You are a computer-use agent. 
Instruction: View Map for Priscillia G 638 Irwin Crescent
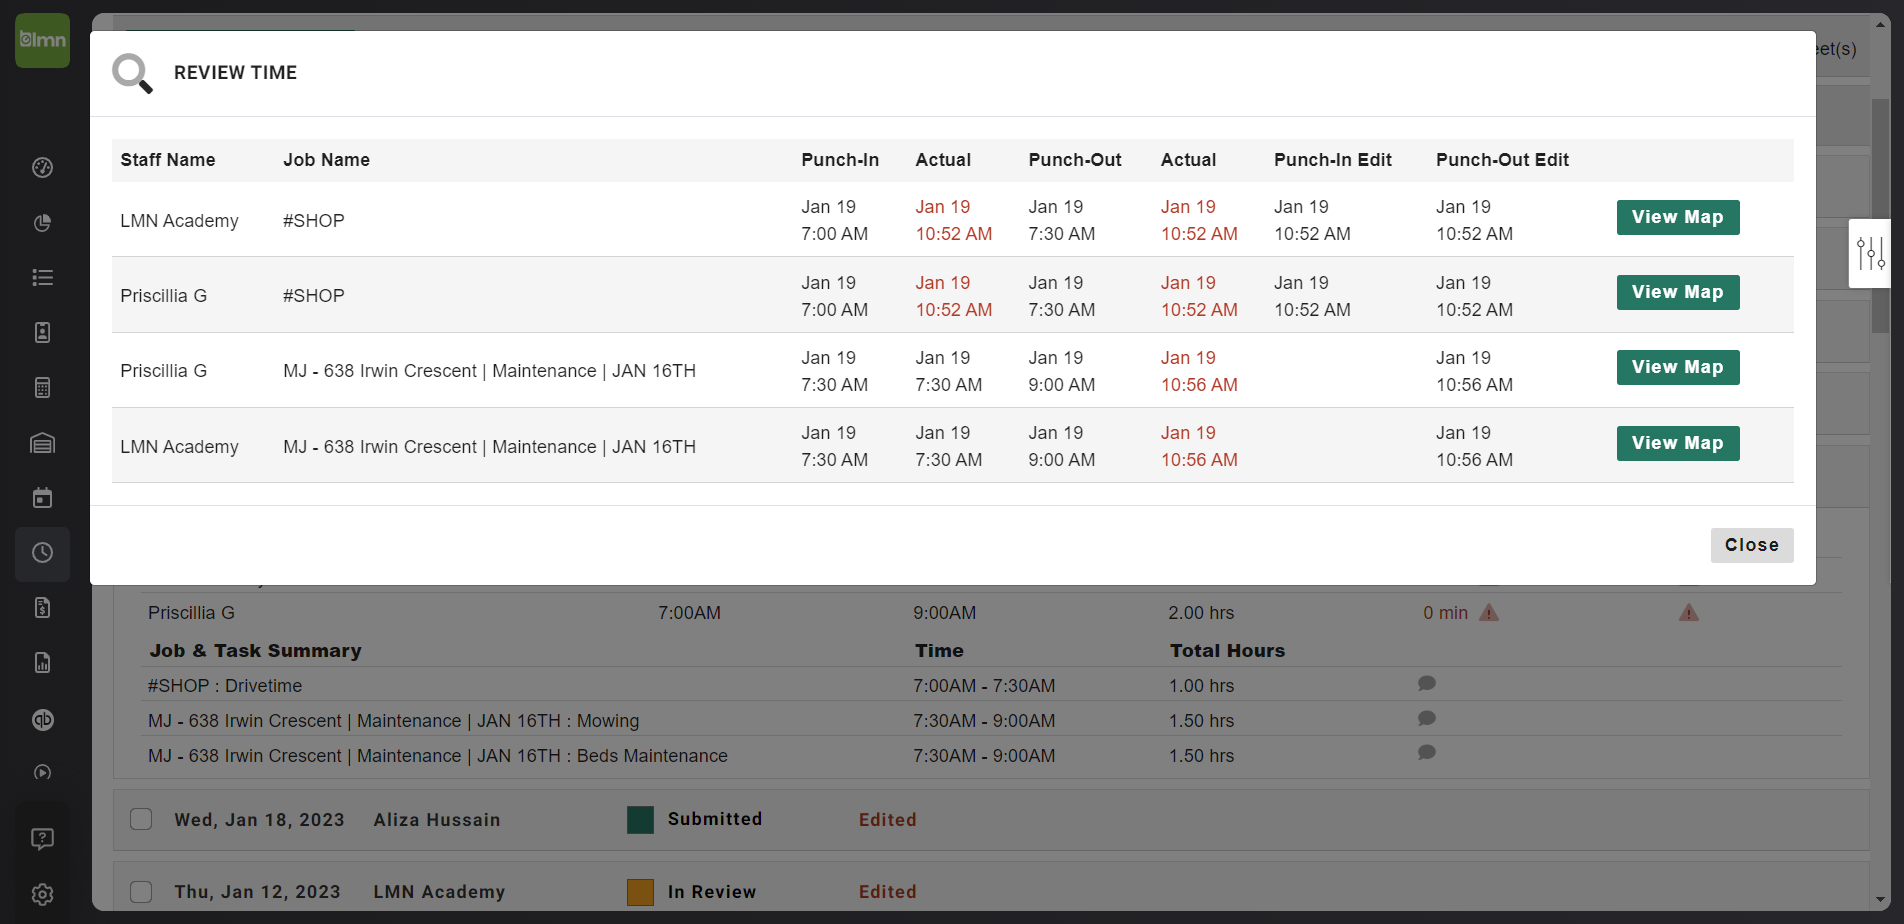1678,367
